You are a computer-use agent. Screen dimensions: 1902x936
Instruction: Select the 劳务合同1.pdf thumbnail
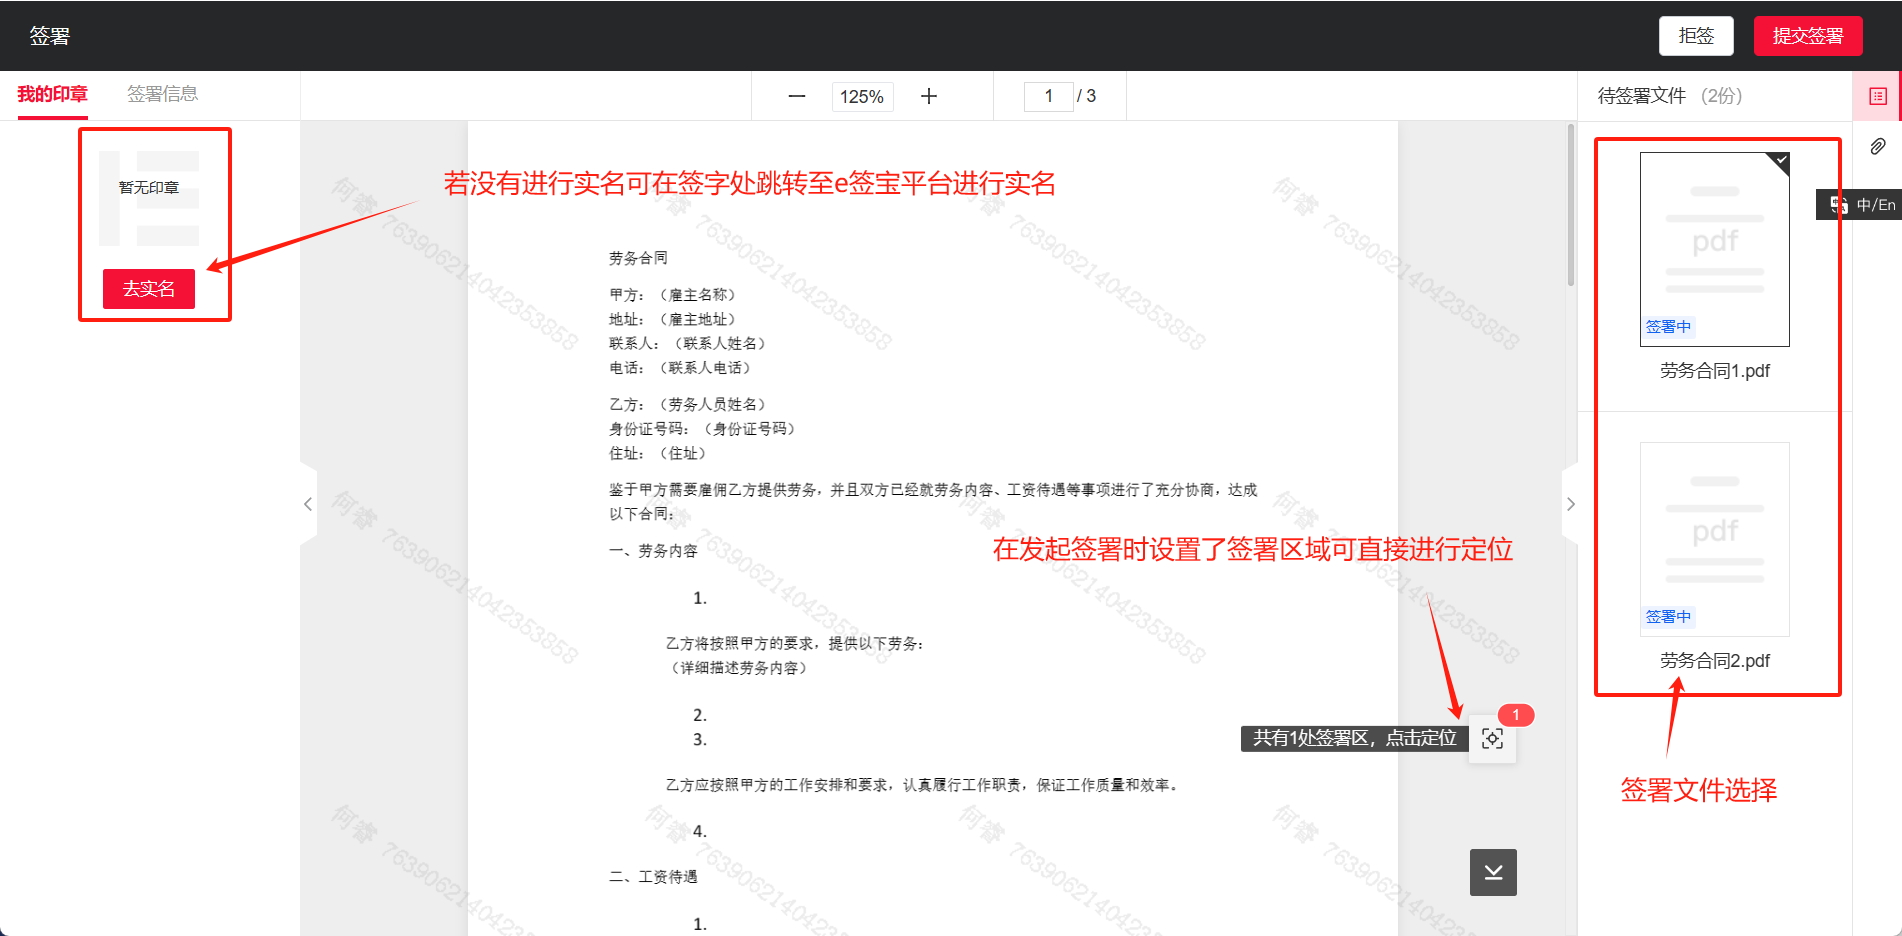coord(1715,249)
